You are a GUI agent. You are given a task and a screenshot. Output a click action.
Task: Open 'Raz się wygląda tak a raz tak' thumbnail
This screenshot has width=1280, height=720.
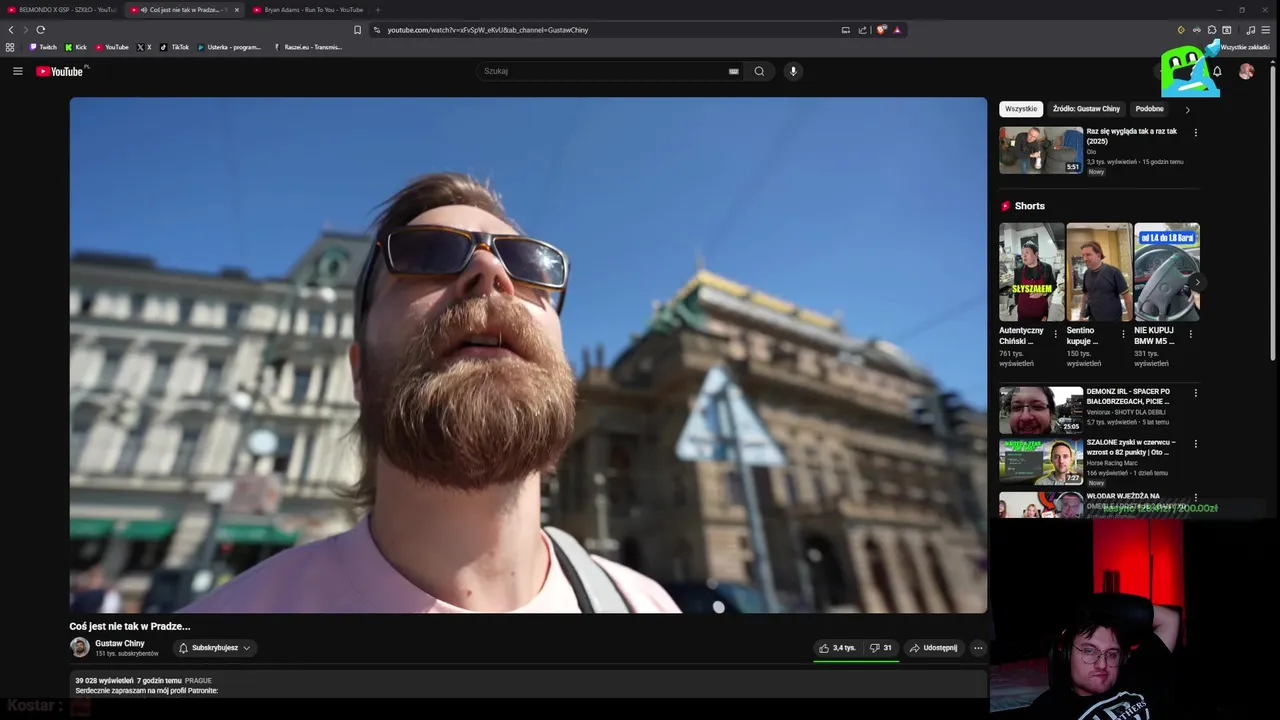pos(1041,150)
